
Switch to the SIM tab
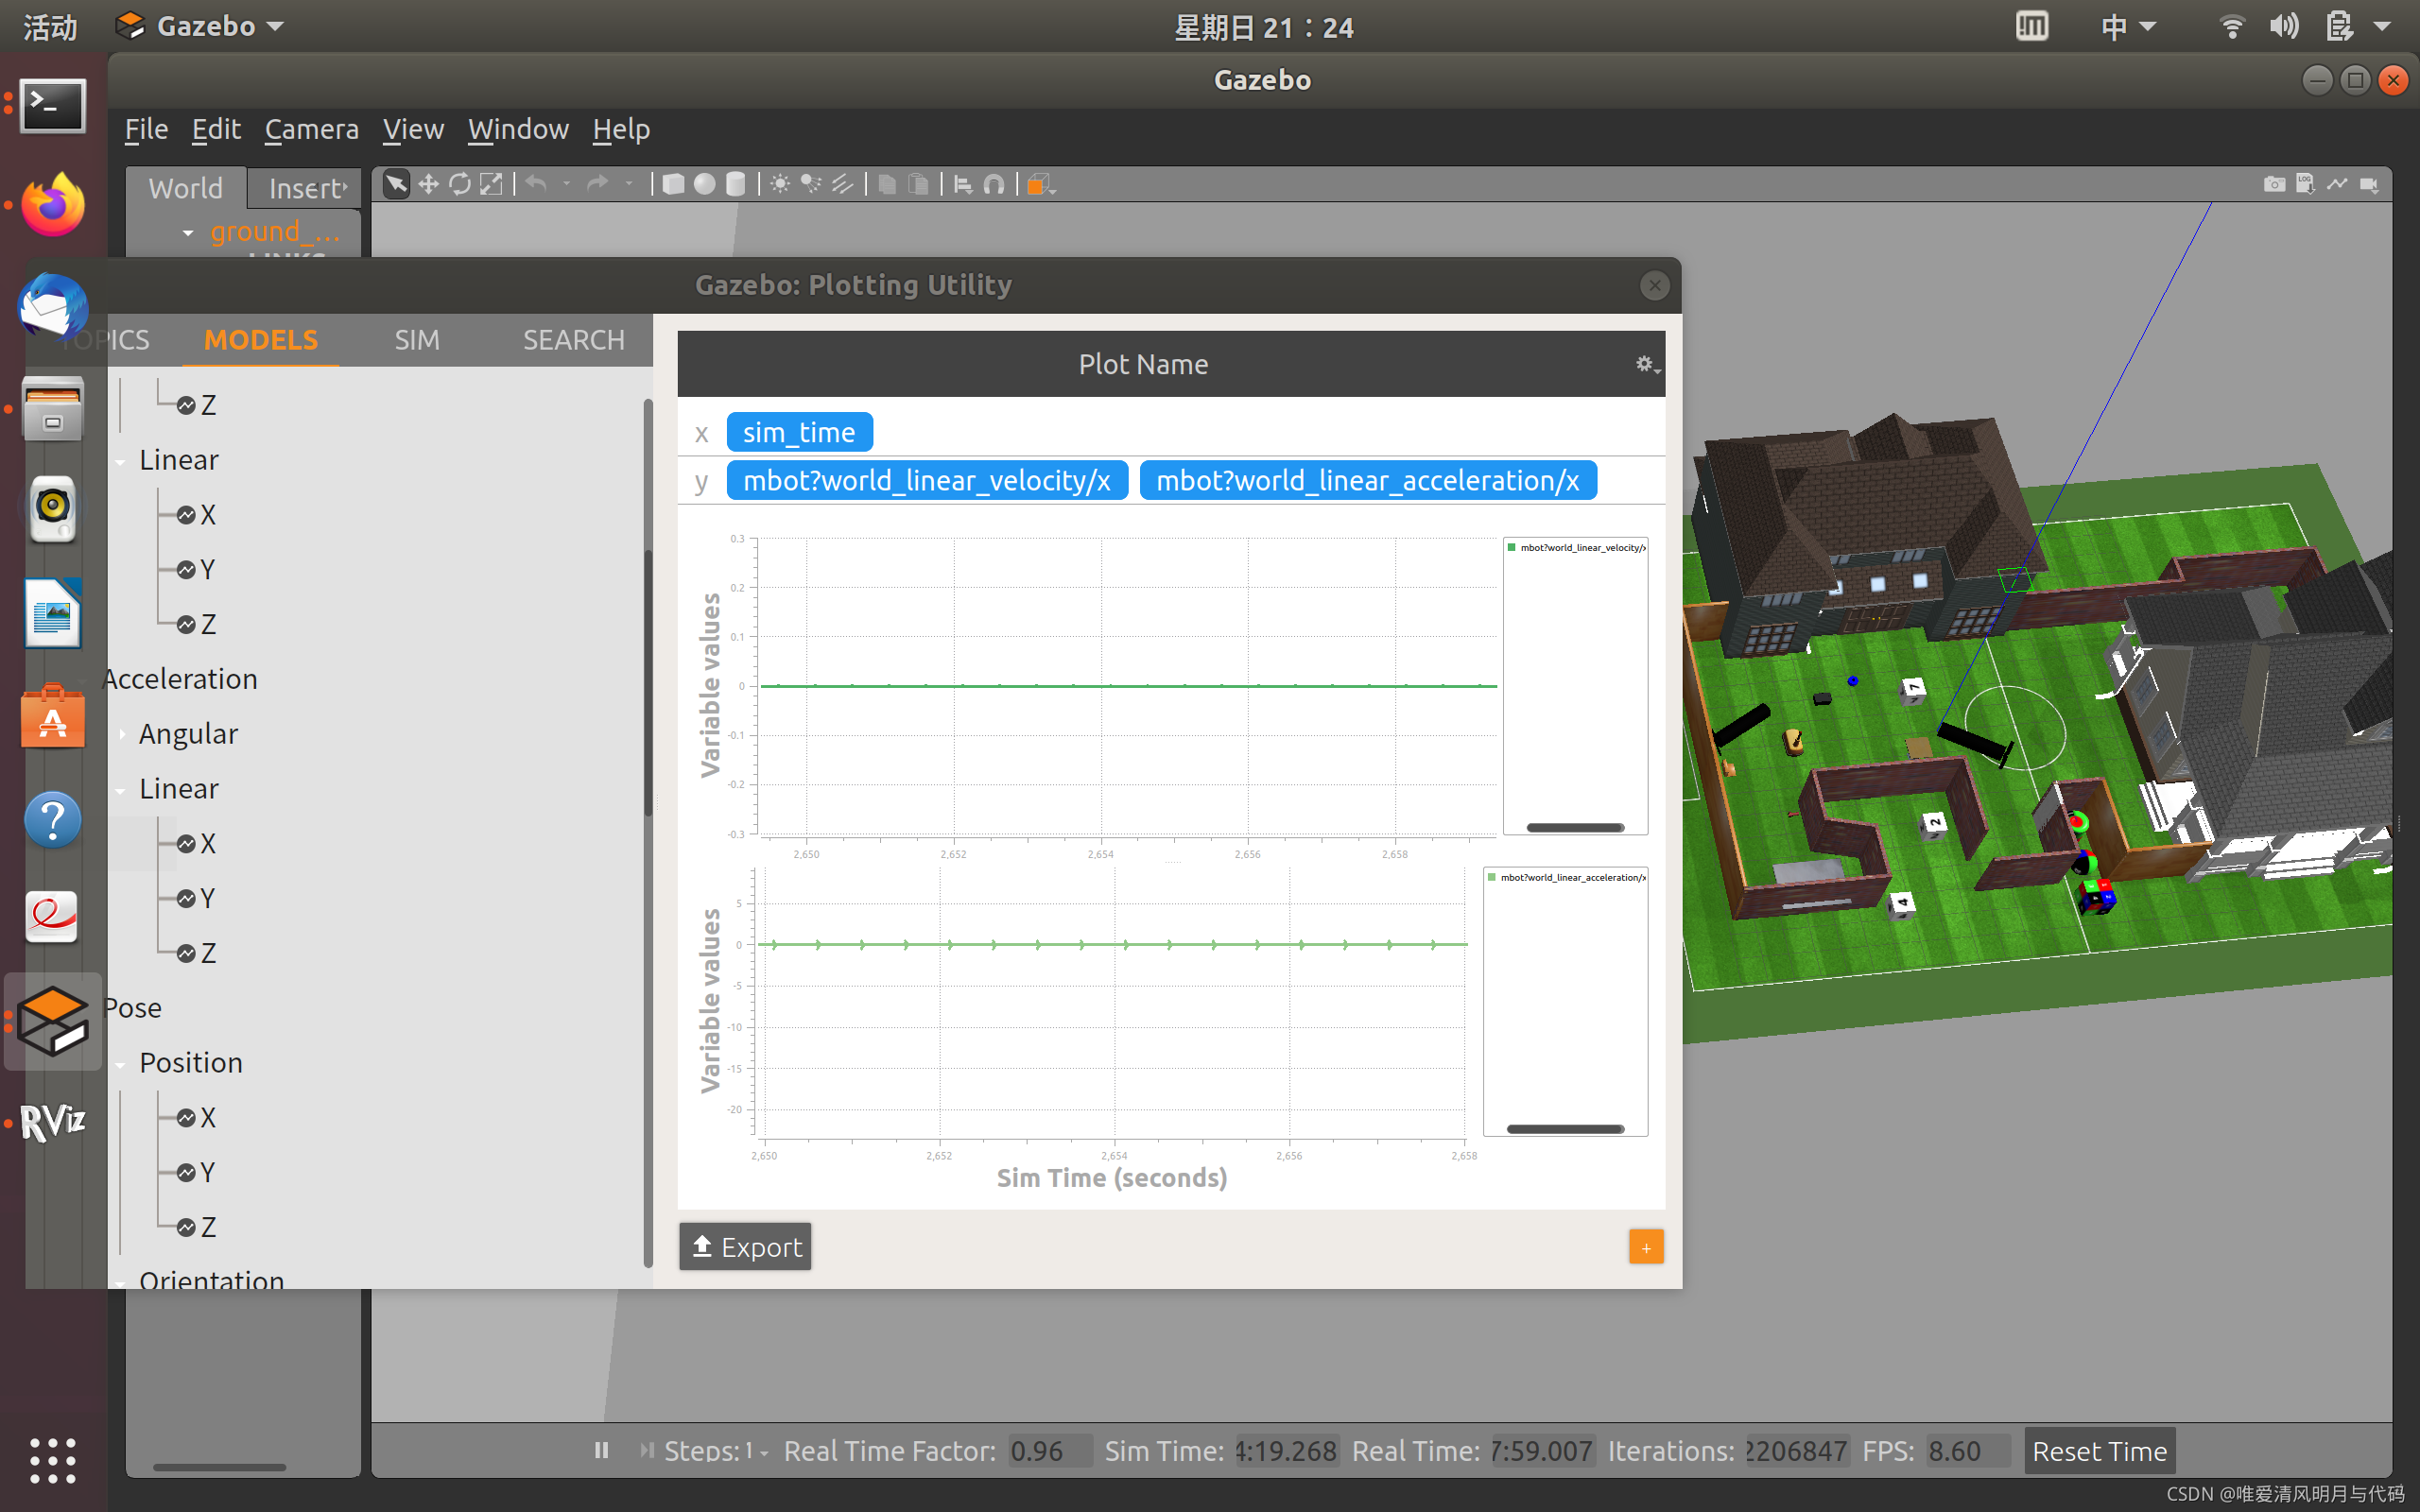click(x=417, y=340)
